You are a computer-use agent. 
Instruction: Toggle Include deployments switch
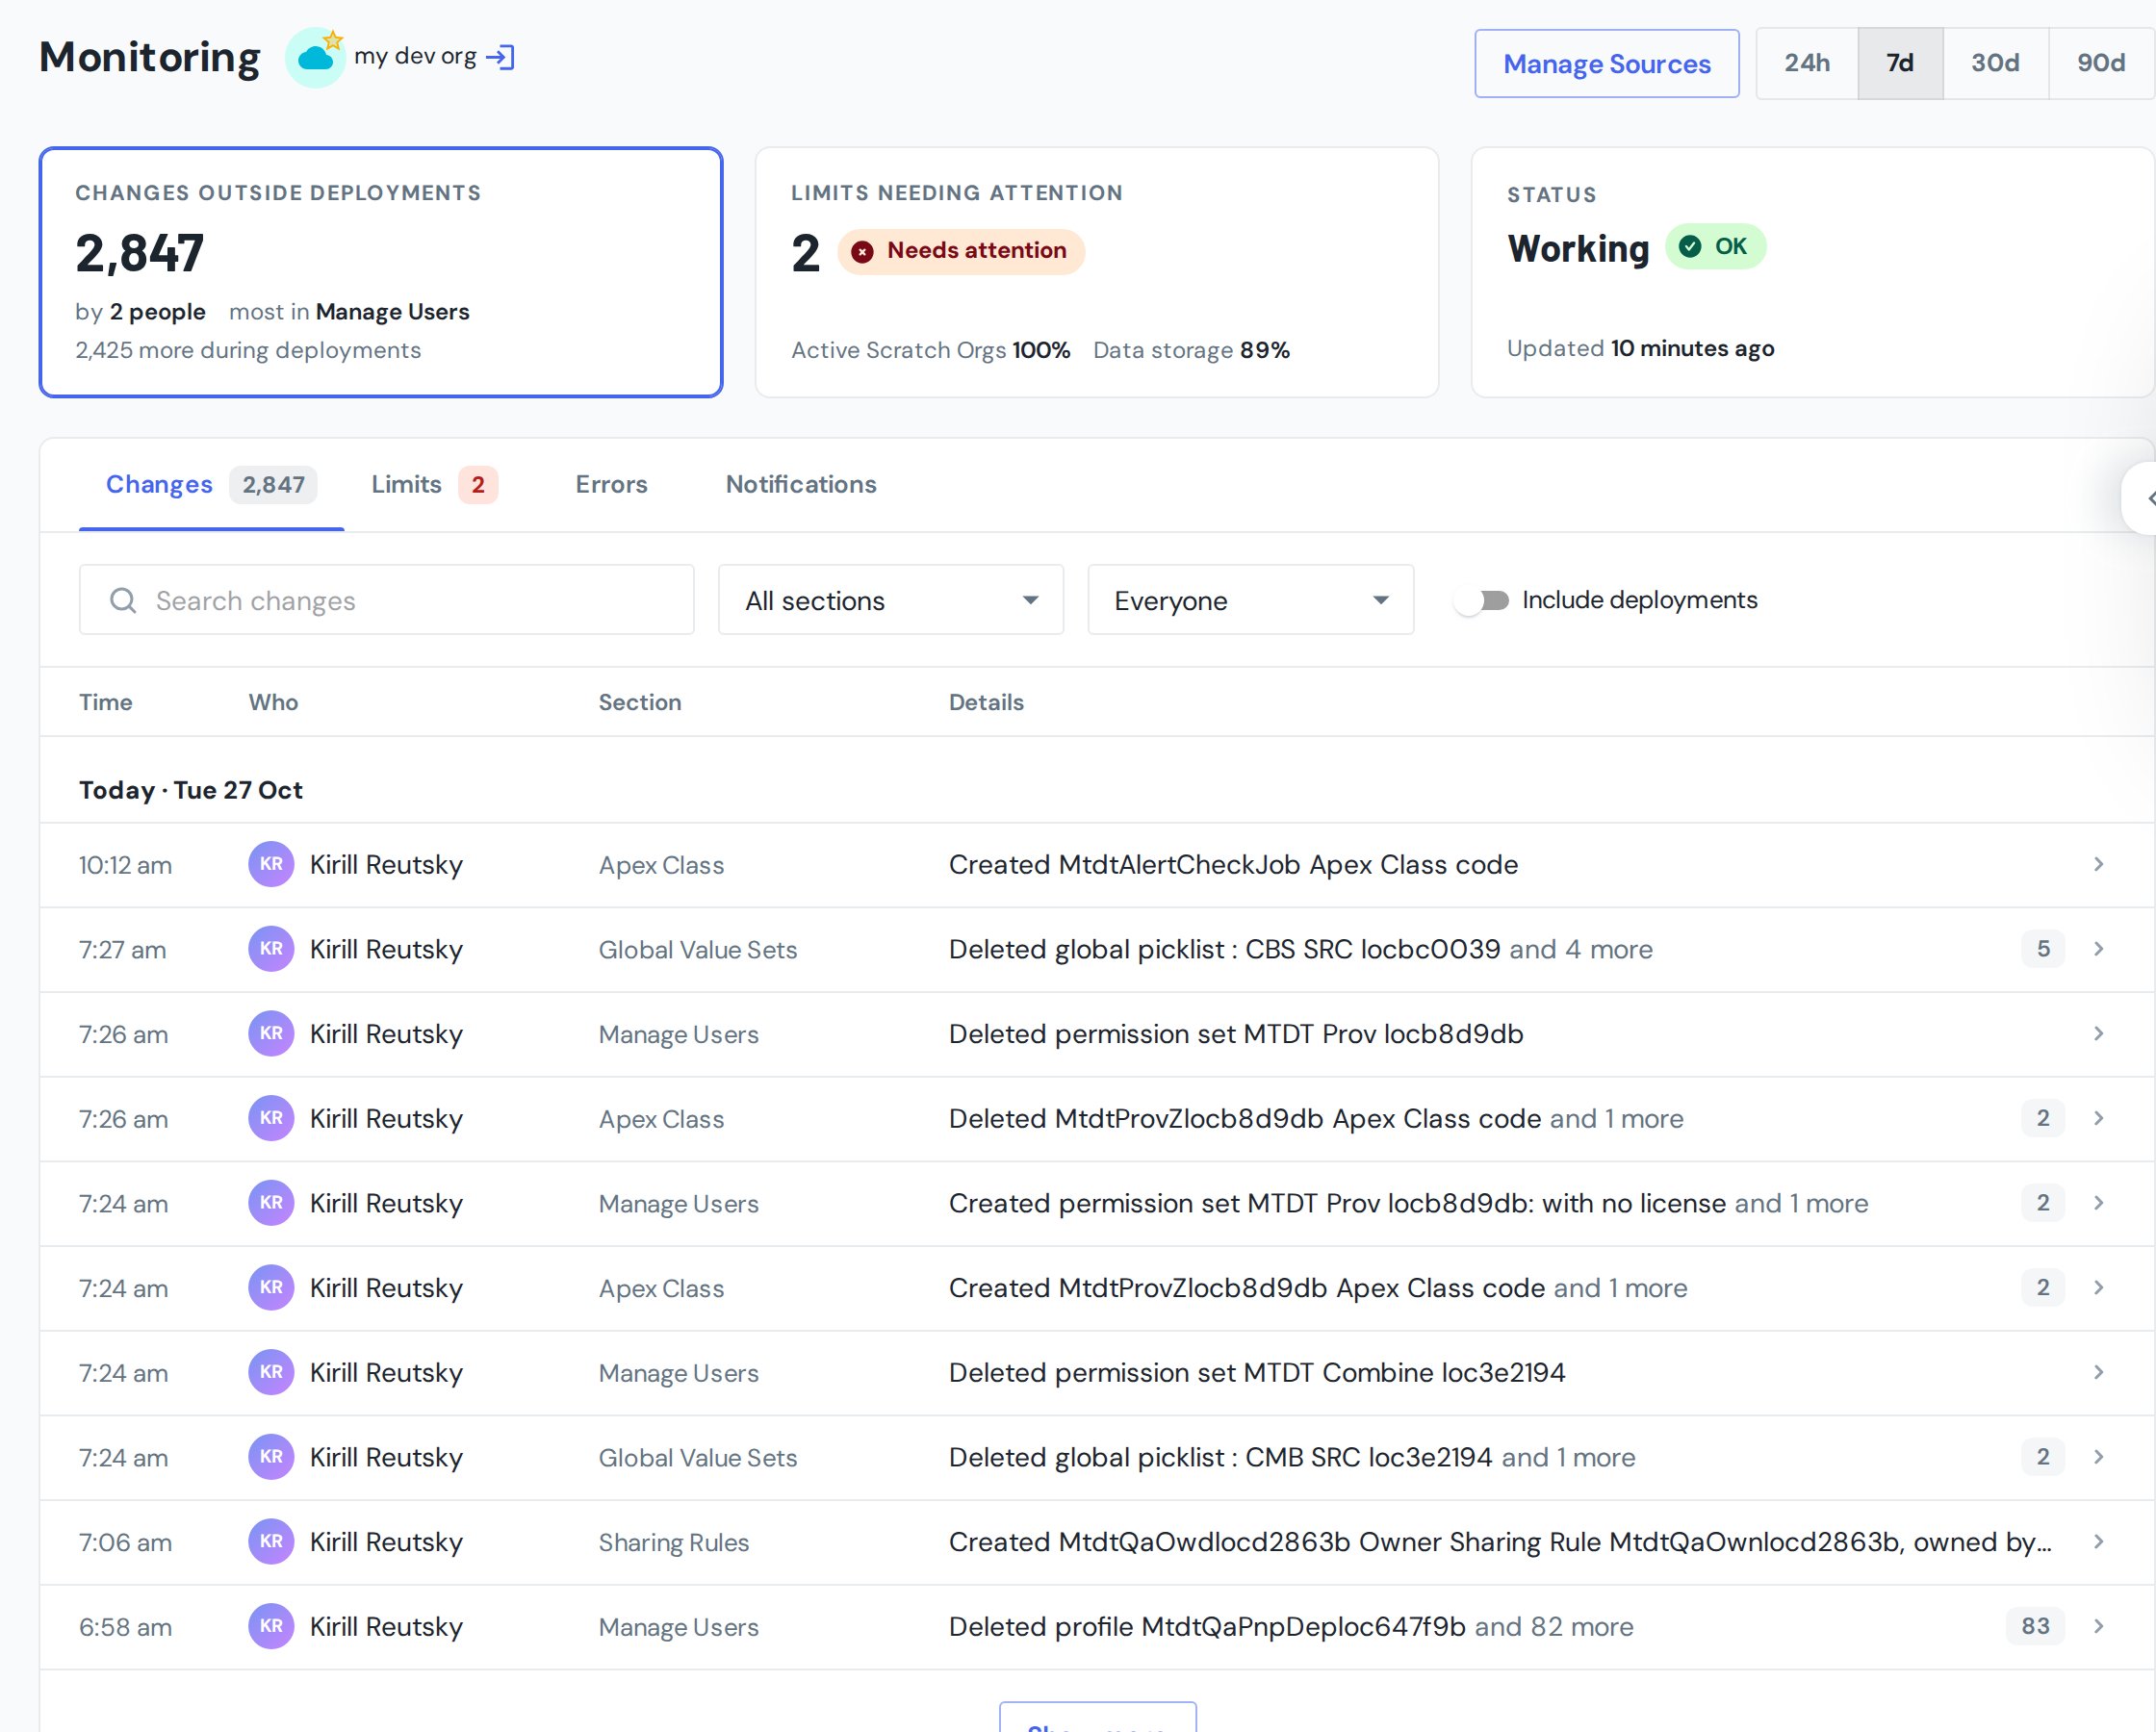1482,600
